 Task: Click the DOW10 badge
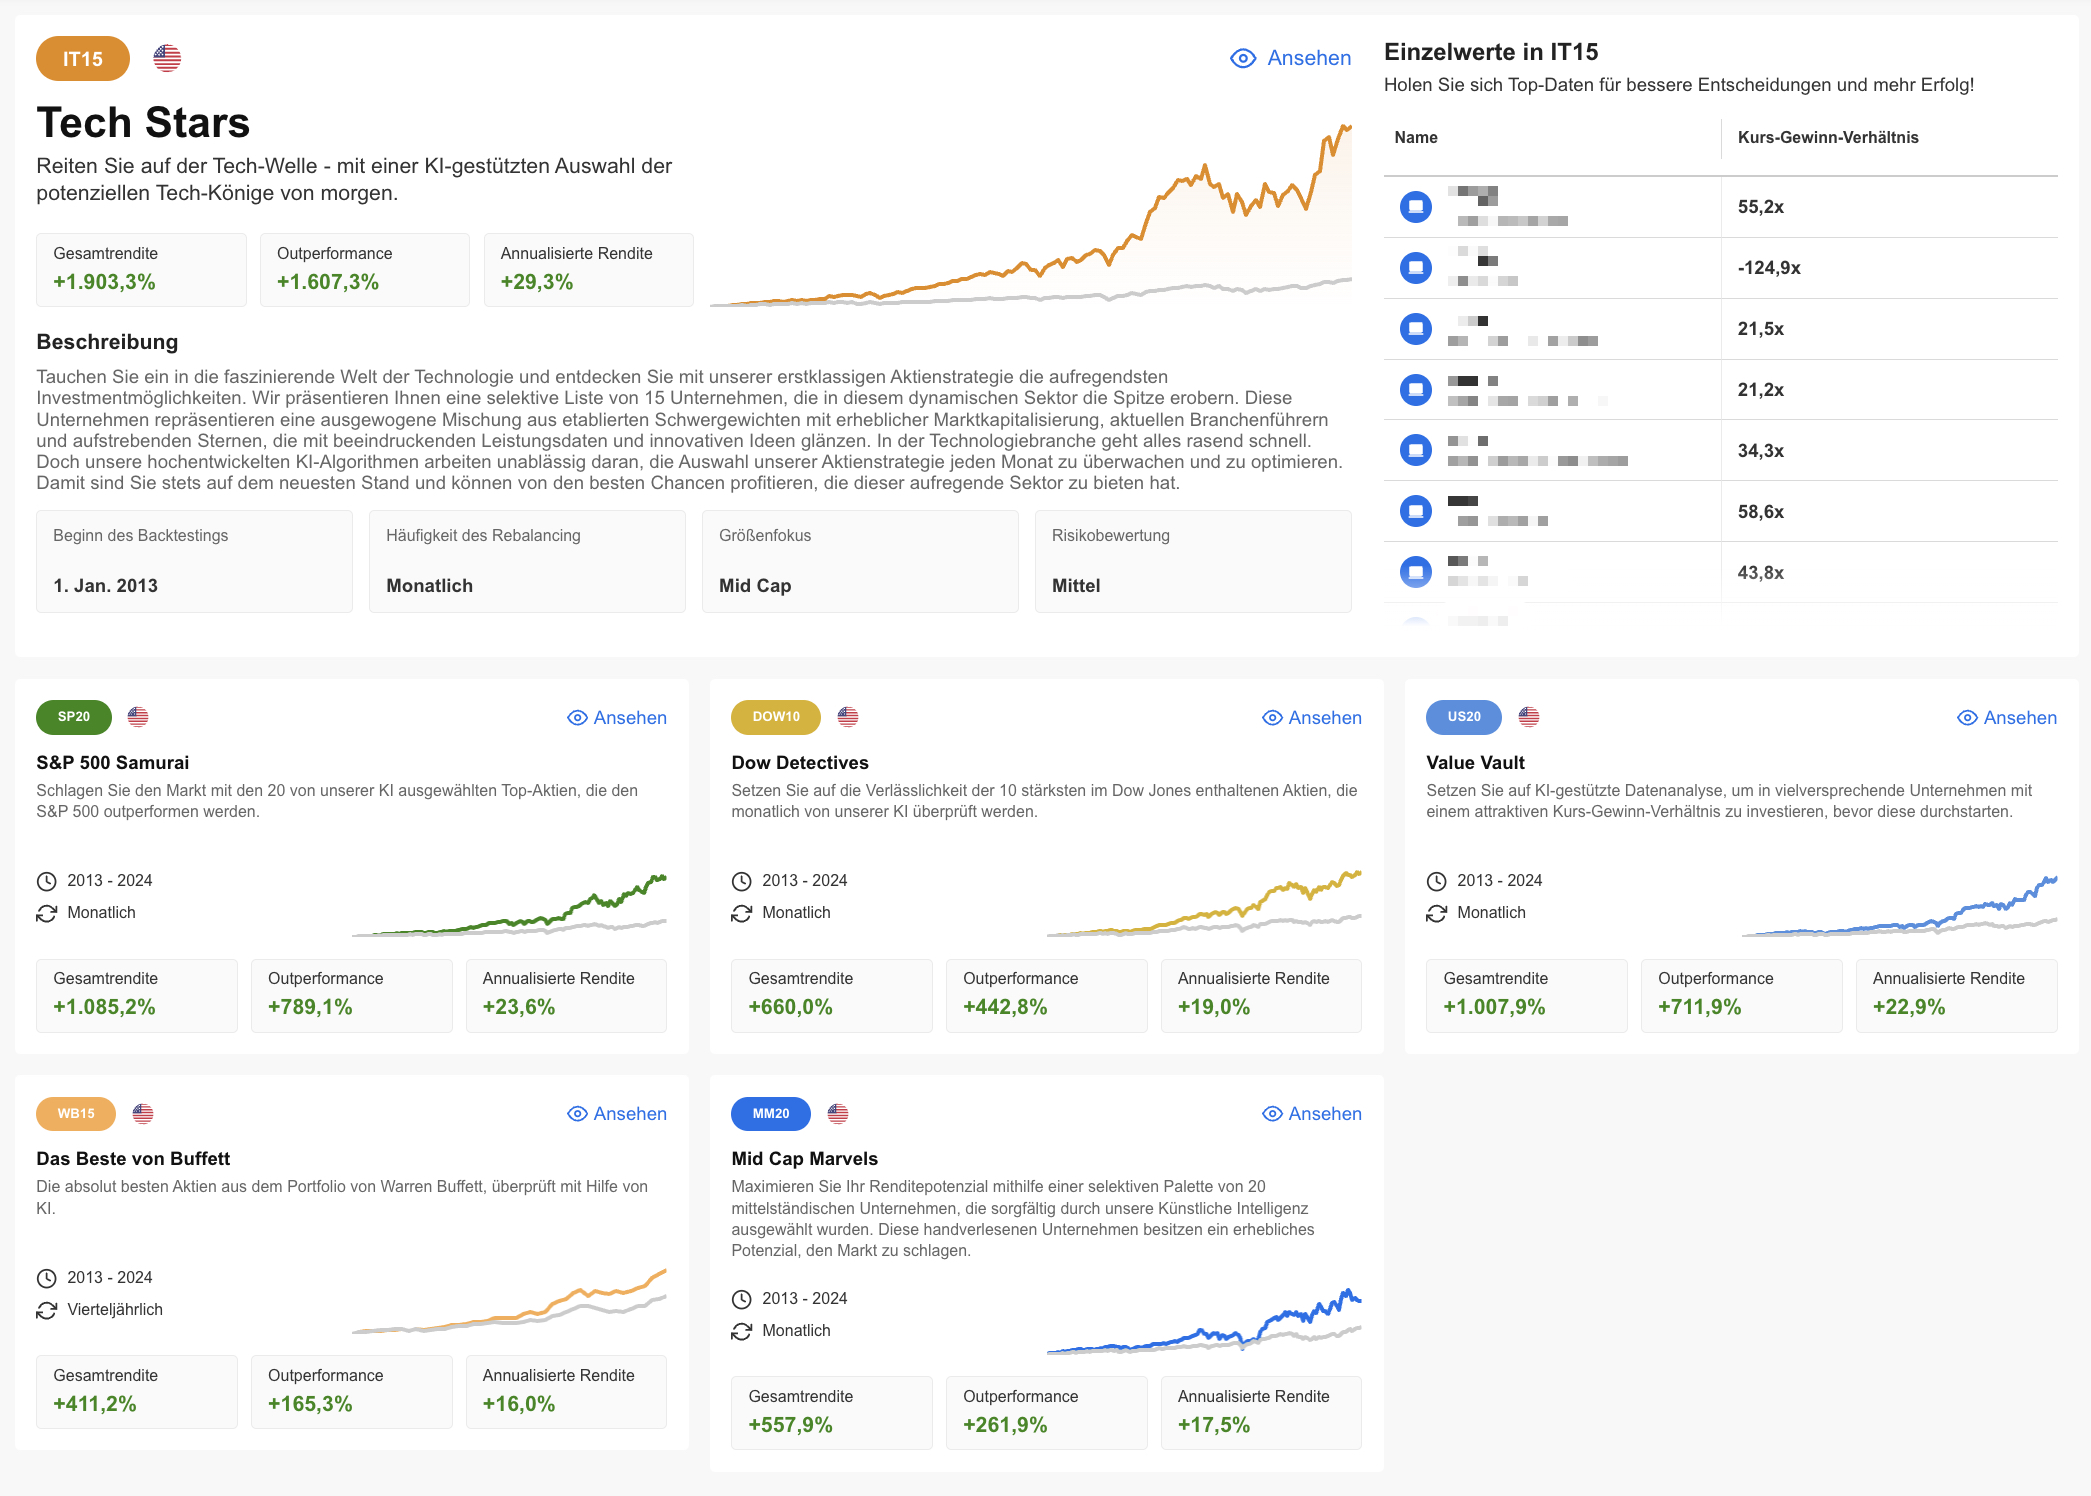tap(776, 717)
